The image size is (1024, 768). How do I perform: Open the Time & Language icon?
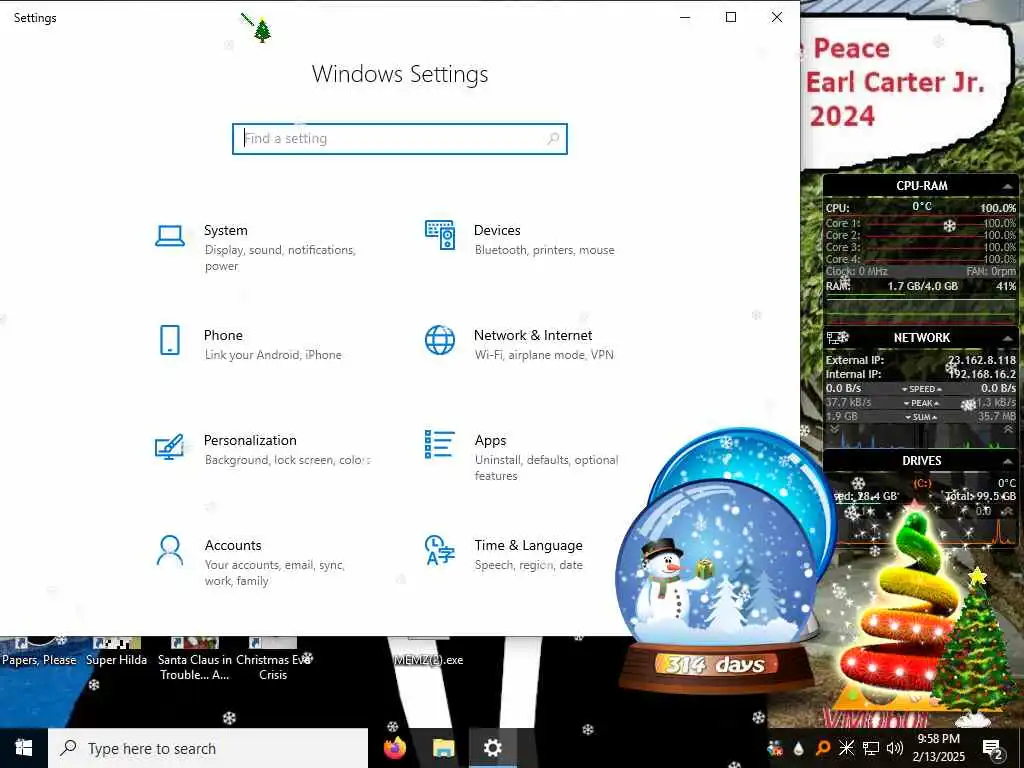(440, 550)
